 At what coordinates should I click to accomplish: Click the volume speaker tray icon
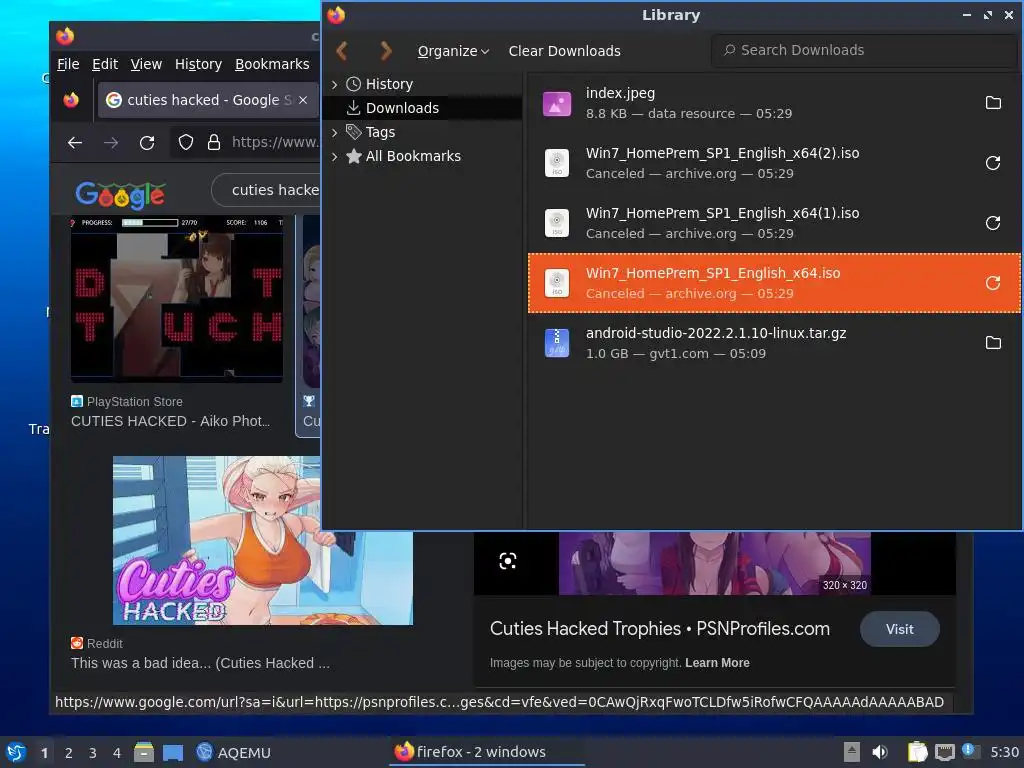click(x=880, y=752)
